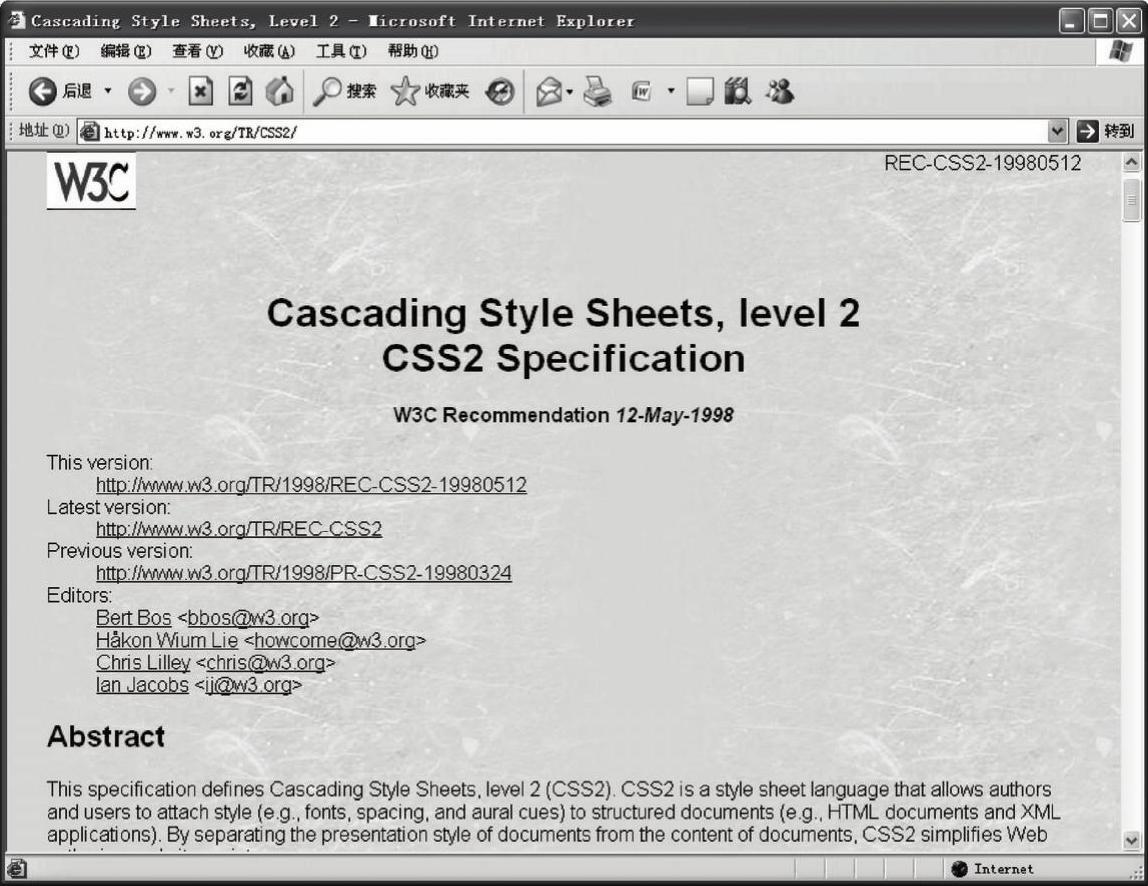This screenshot has width=1148, height=886.
Task: Expand the Mail button dropdown arrow
Action: (x=570, y=92)
